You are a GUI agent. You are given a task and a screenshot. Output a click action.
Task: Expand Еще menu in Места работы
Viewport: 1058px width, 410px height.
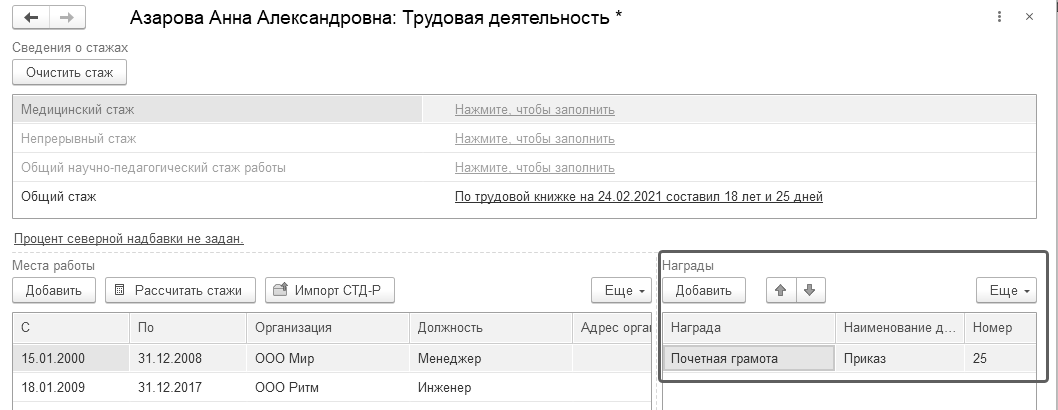[x=621, y=290]
